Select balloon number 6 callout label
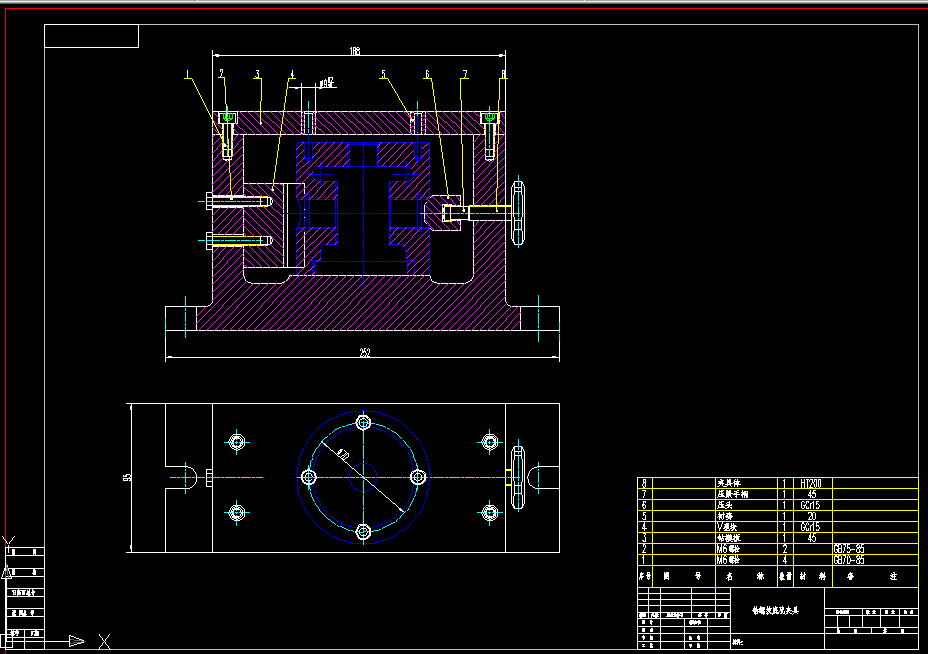This screenshot has width=928, height=654. [x=427, y=75]
